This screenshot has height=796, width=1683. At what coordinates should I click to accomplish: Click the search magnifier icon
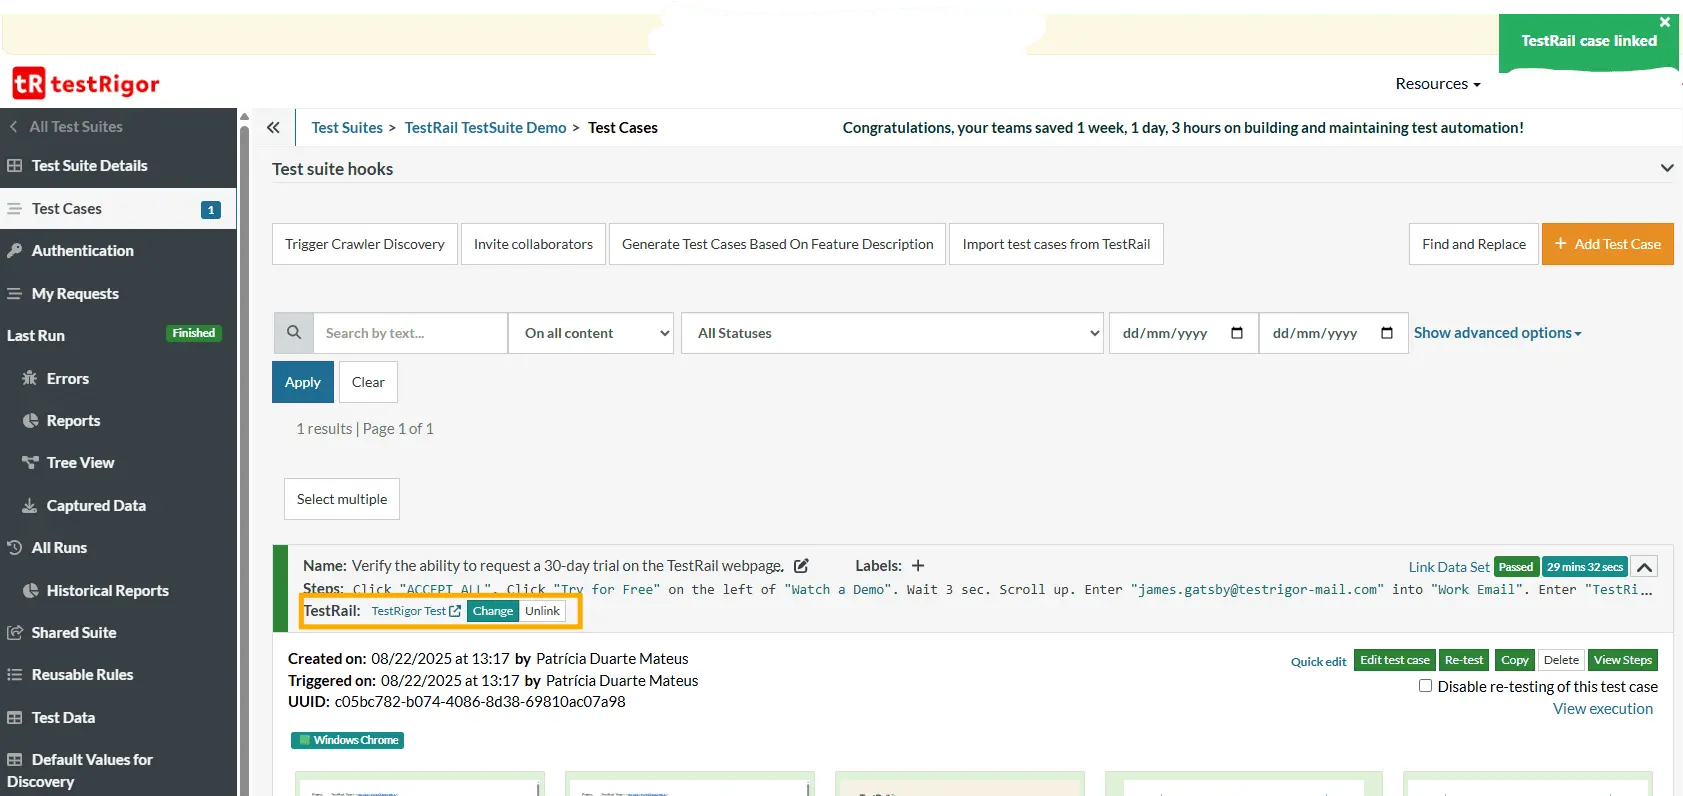point(294,333)
